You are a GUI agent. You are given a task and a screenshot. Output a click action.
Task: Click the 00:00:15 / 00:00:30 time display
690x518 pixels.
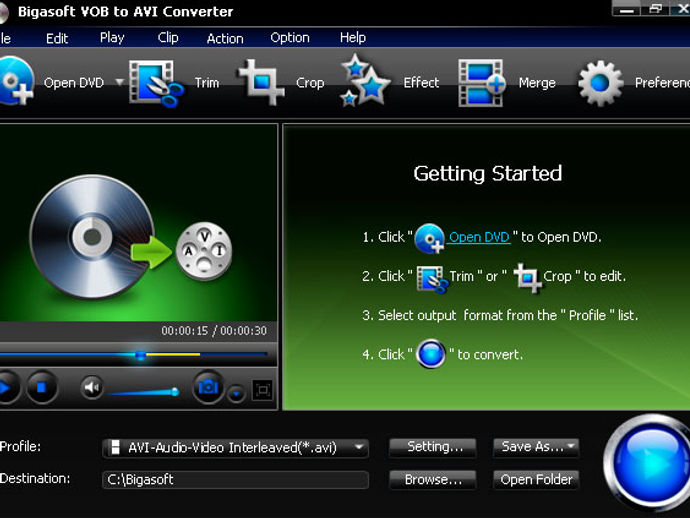tap(214, 331)
